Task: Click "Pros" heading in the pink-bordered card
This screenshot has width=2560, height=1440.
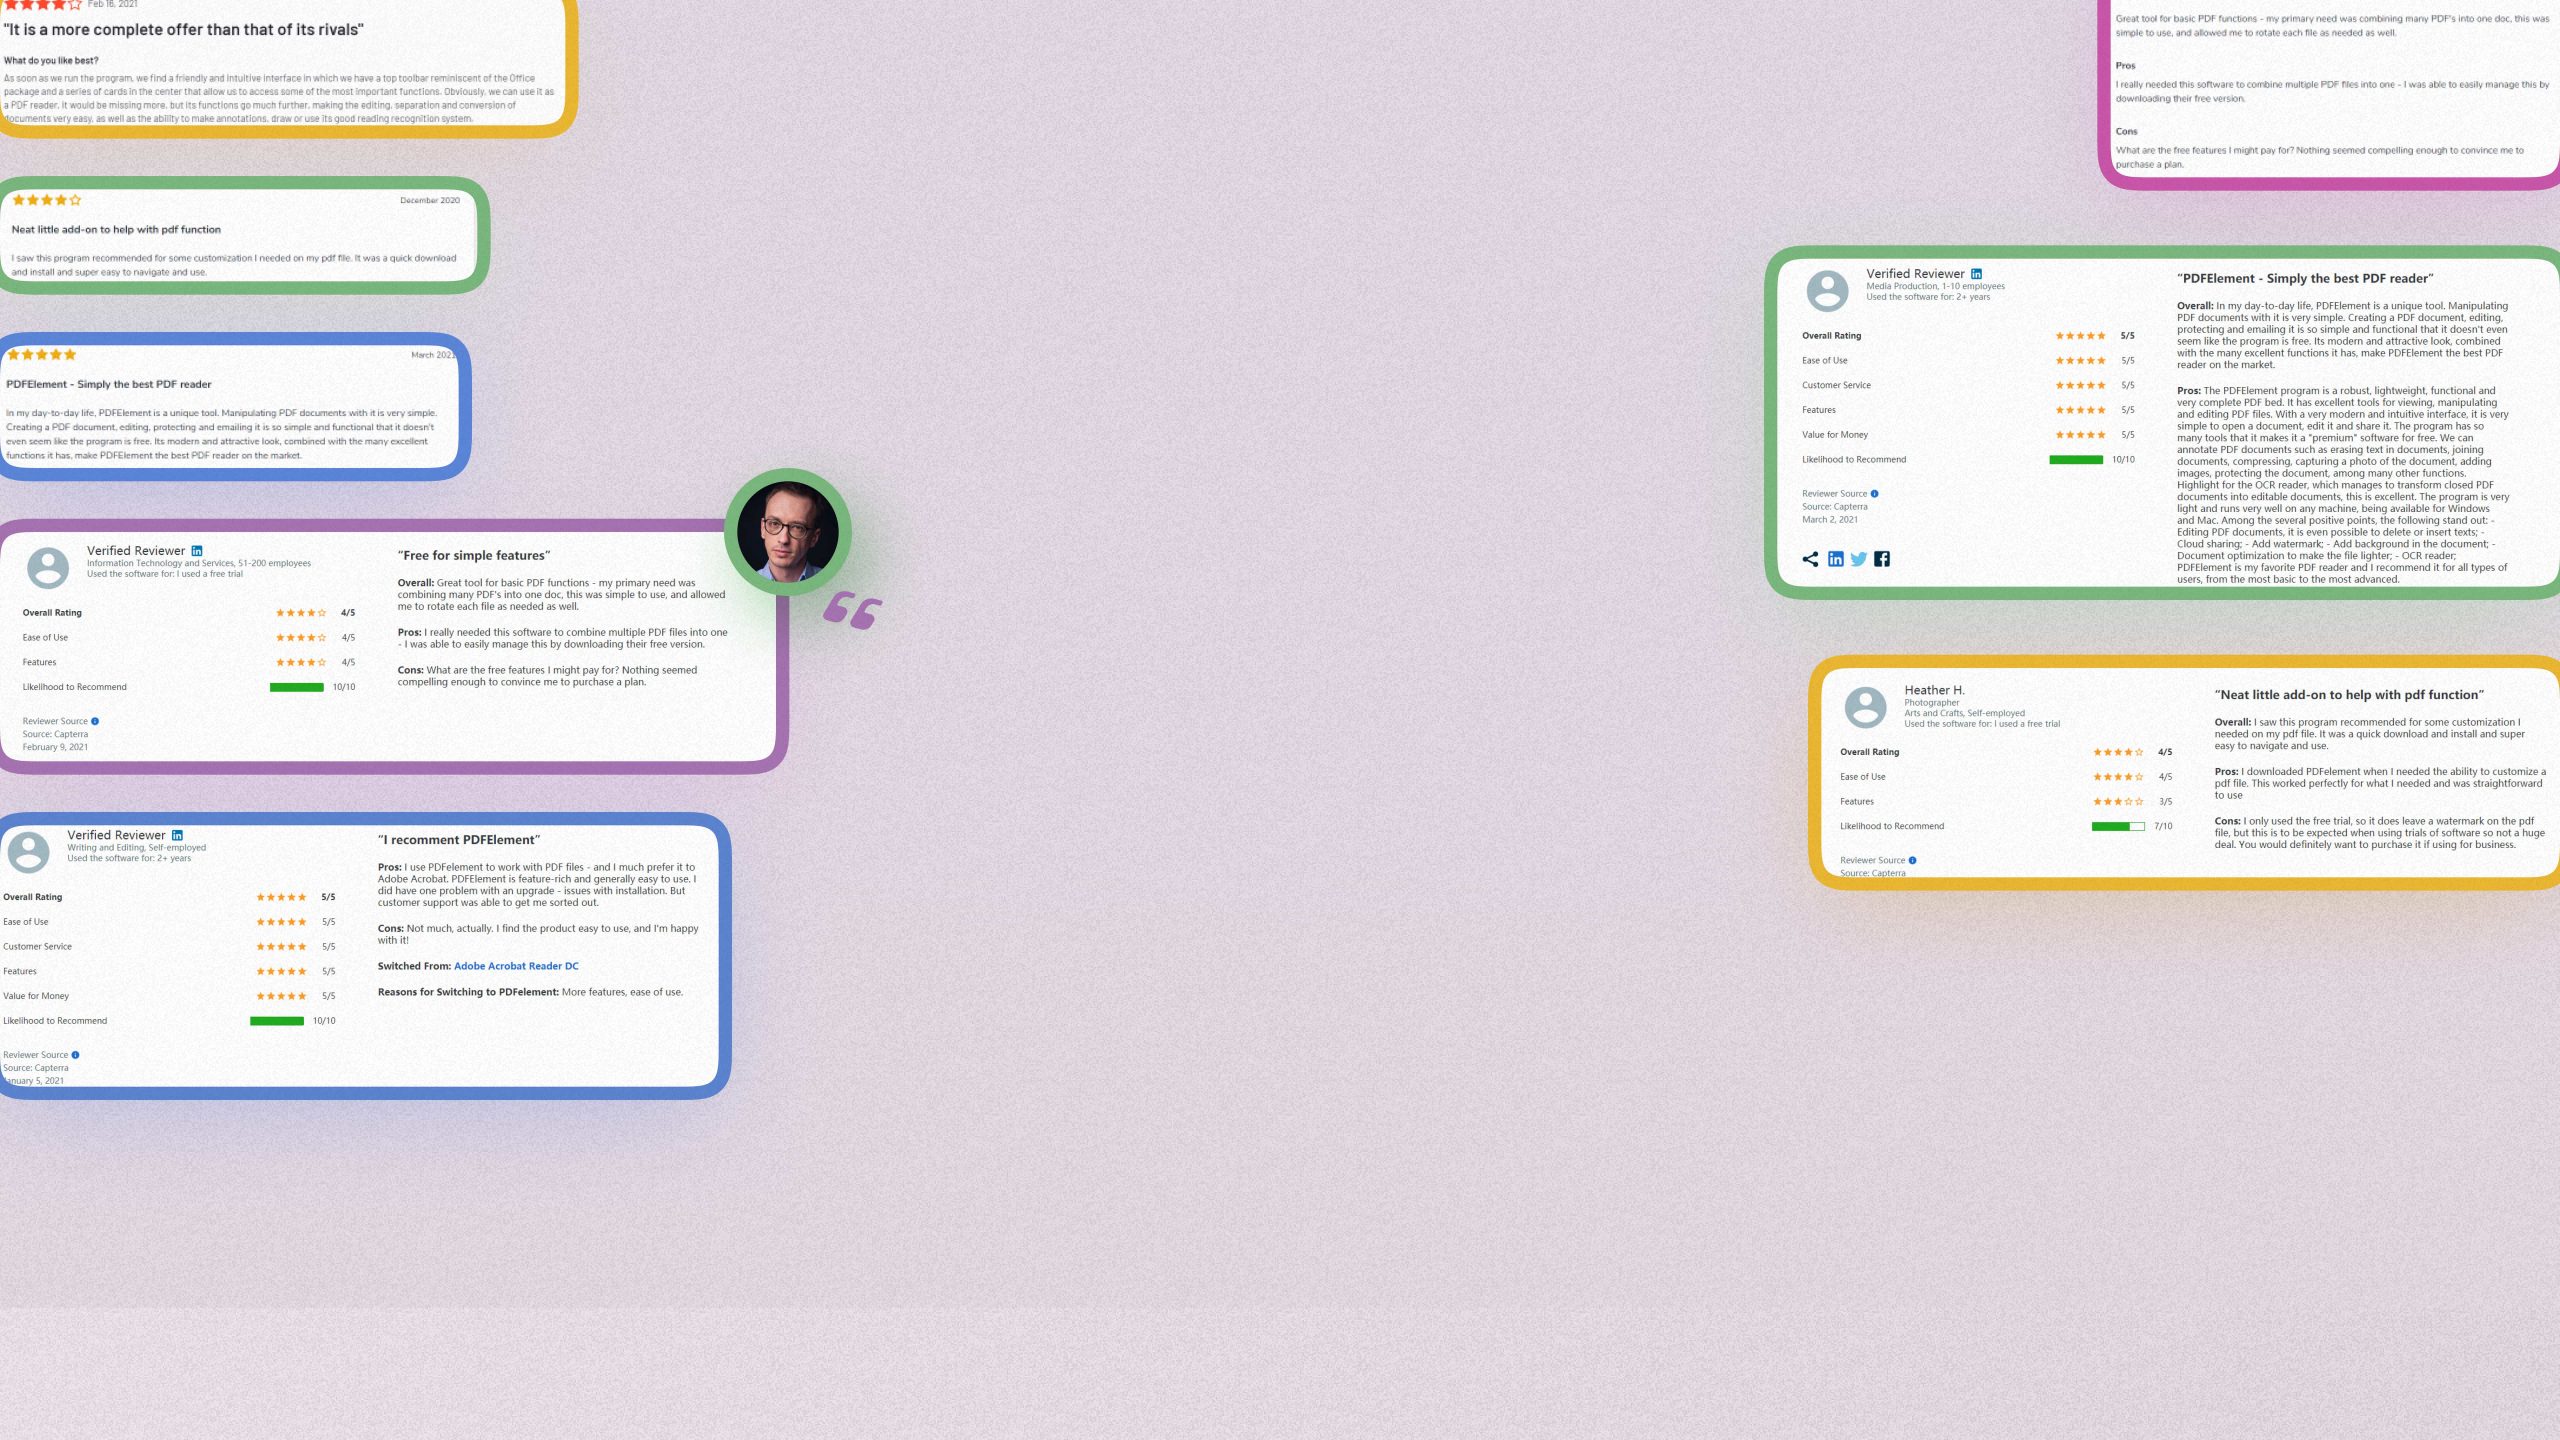Action: tap(2125, 66)
